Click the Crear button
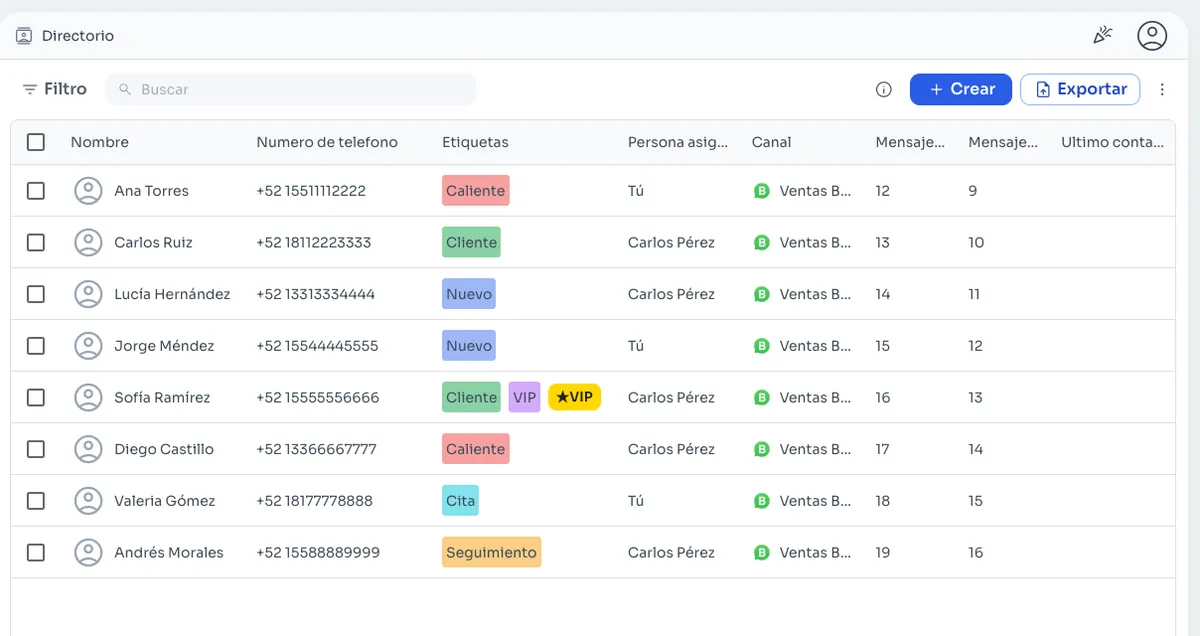 tap(961, 89)
